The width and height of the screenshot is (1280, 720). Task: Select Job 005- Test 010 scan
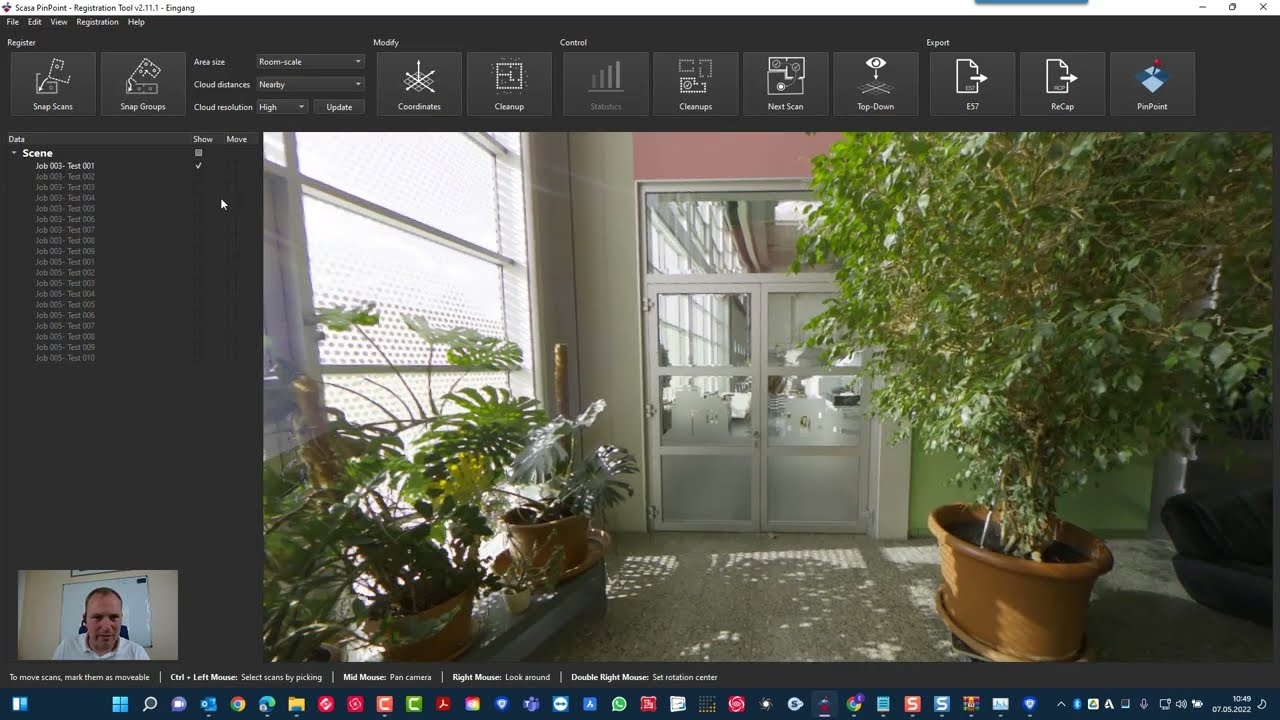tap(65, 358)
